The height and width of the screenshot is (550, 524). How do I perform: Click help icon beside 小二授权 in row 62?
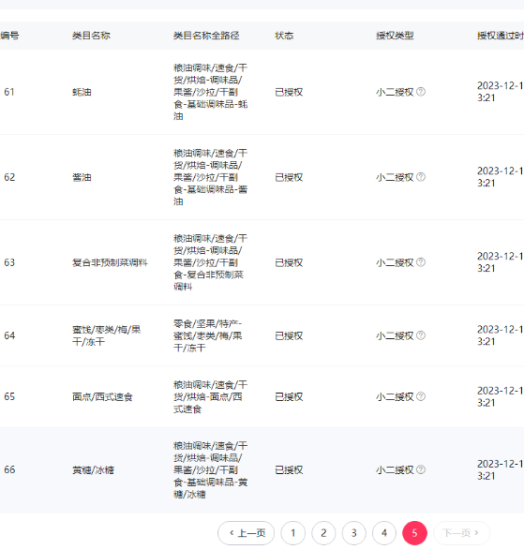click(421, 177)
